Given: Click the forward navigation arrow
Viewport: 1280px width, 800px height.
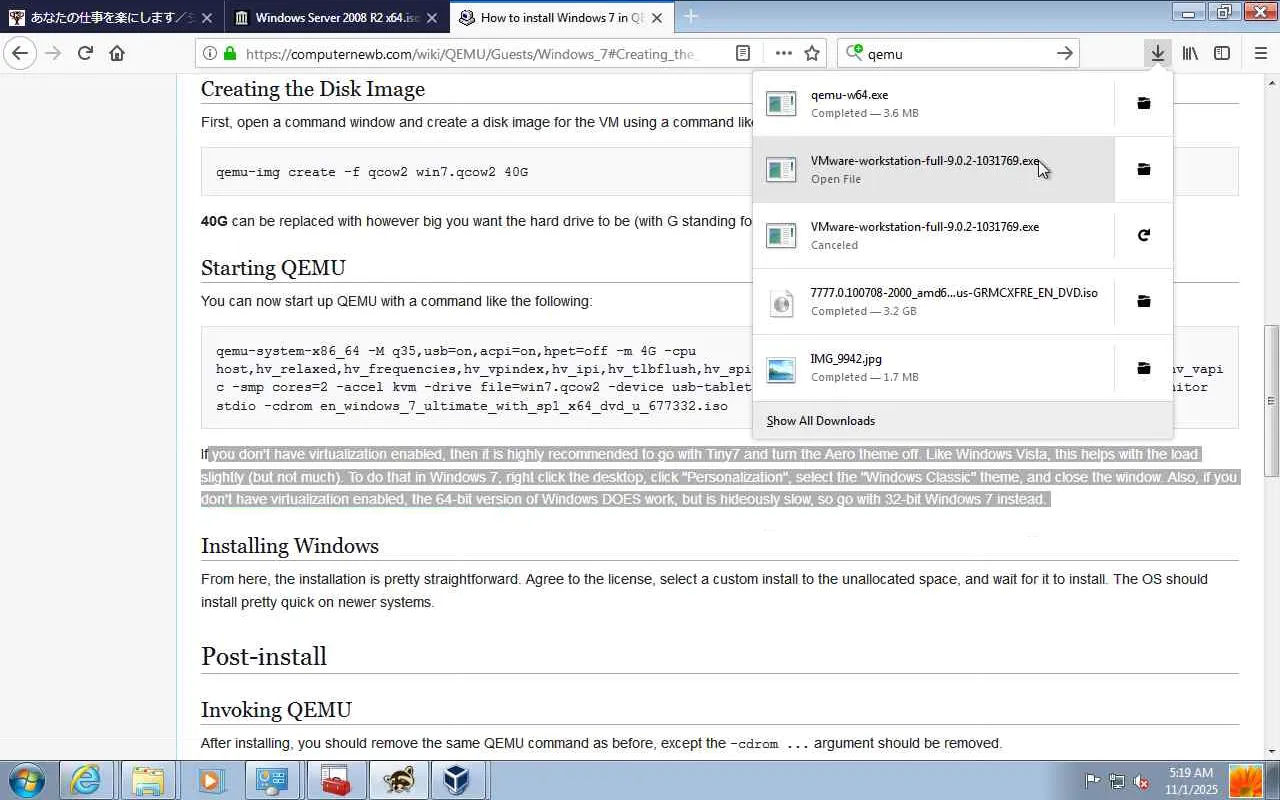Looking at the screenshot, I should click(x=53, y=54).
